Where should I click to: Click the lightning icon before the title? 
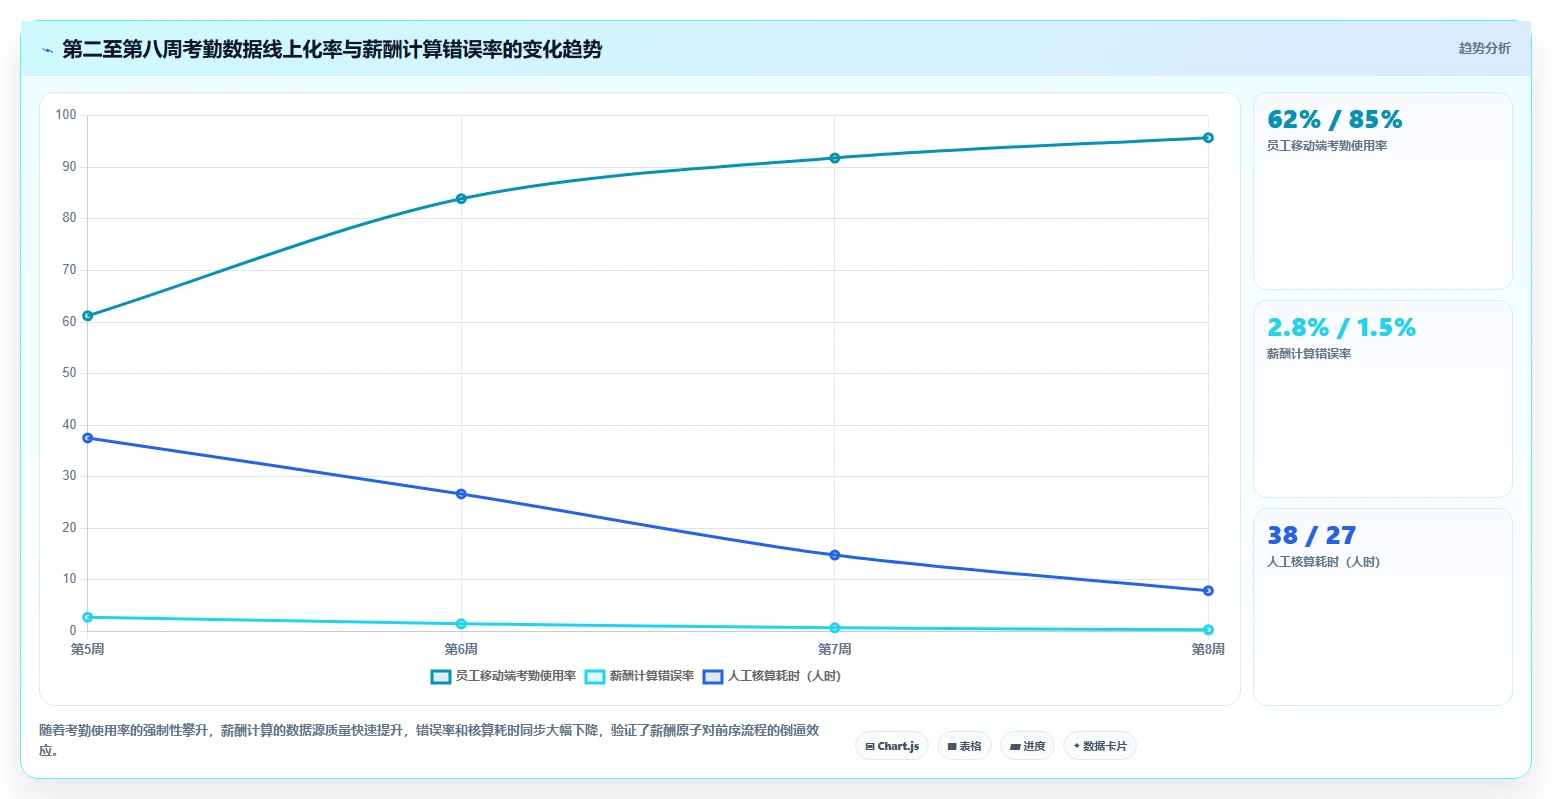(47, 50)
